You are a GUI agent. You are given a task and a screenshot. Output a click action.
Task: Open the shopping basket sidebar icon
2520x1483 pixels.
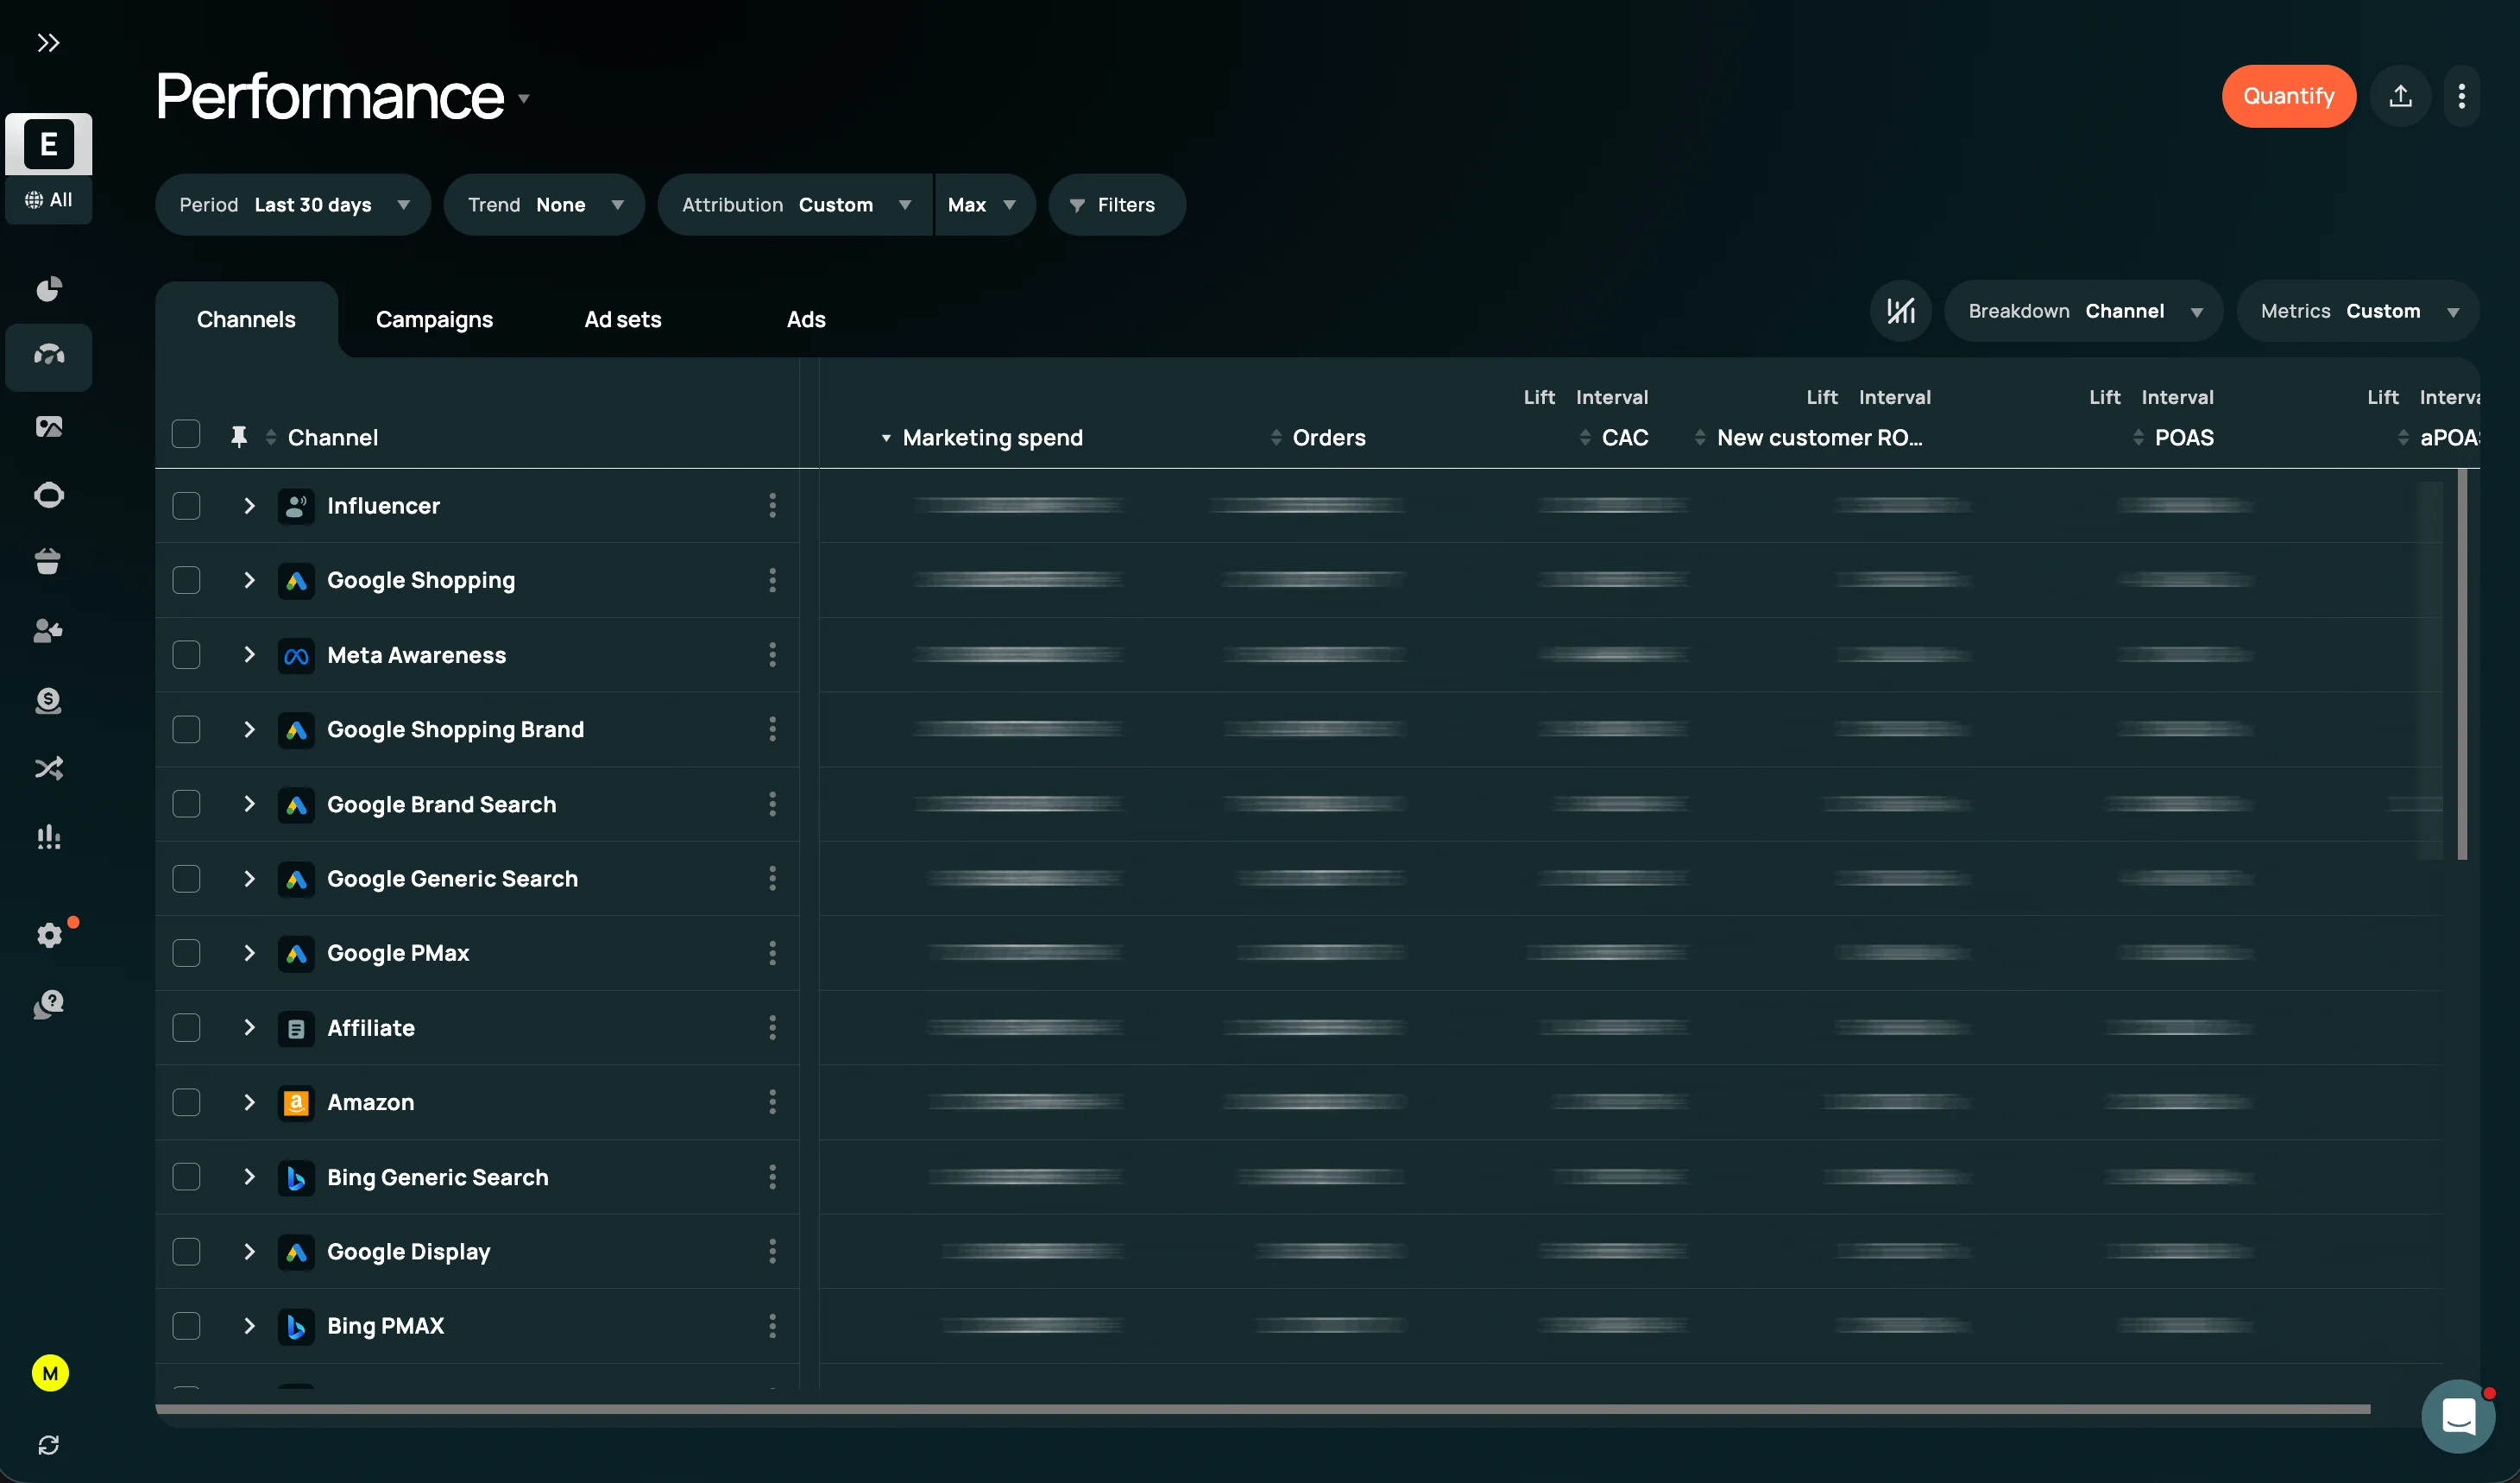pyautogui.click(x=49, y=562)
